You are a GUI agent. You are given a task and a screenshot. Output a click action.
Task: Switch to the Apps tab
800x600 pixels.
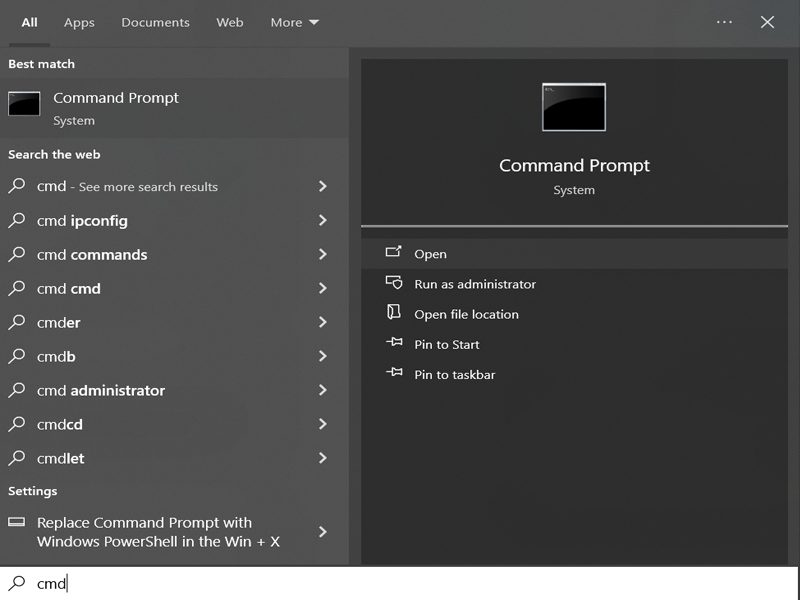click(x=79, y=22)
